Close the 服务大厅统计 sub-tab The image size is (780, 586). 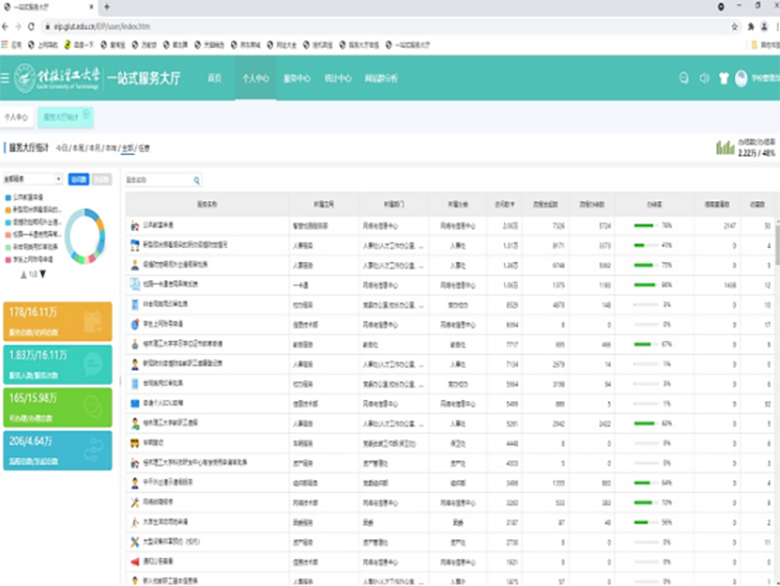point(87,115)
